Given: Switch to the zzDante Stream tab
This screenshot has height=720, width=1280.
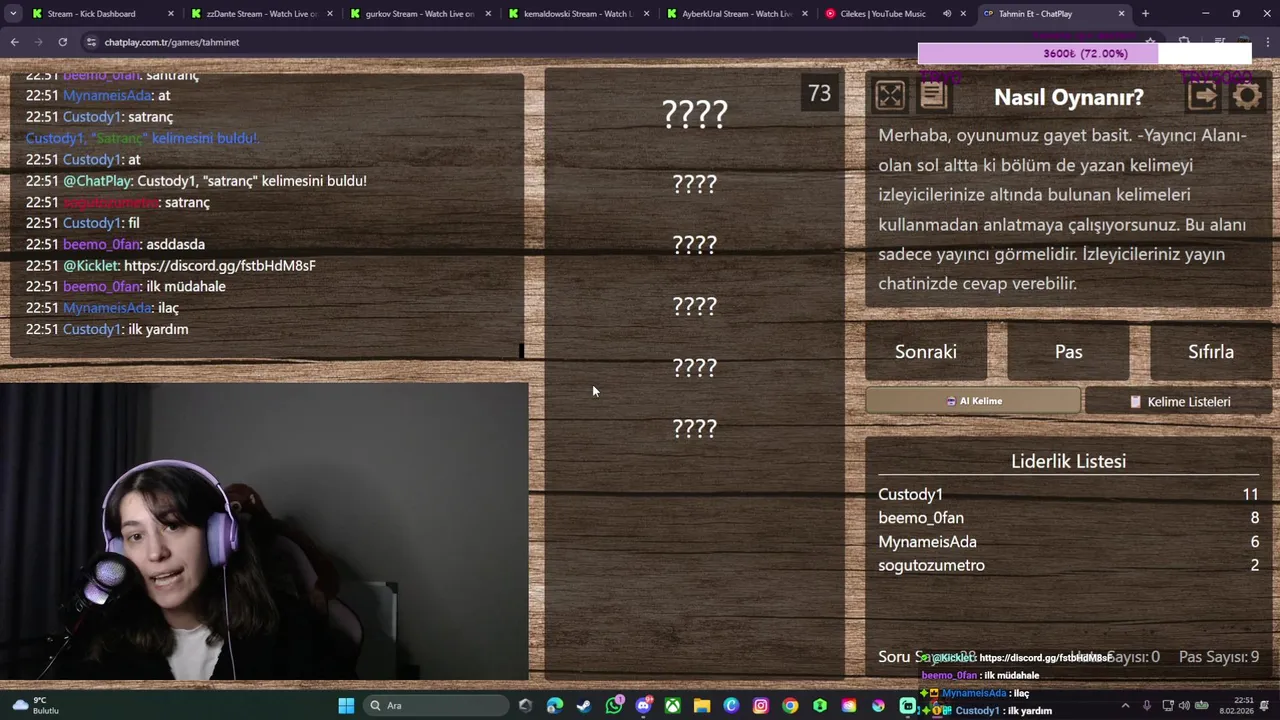Looking at the screenshot, I should (x=262, y=14).
